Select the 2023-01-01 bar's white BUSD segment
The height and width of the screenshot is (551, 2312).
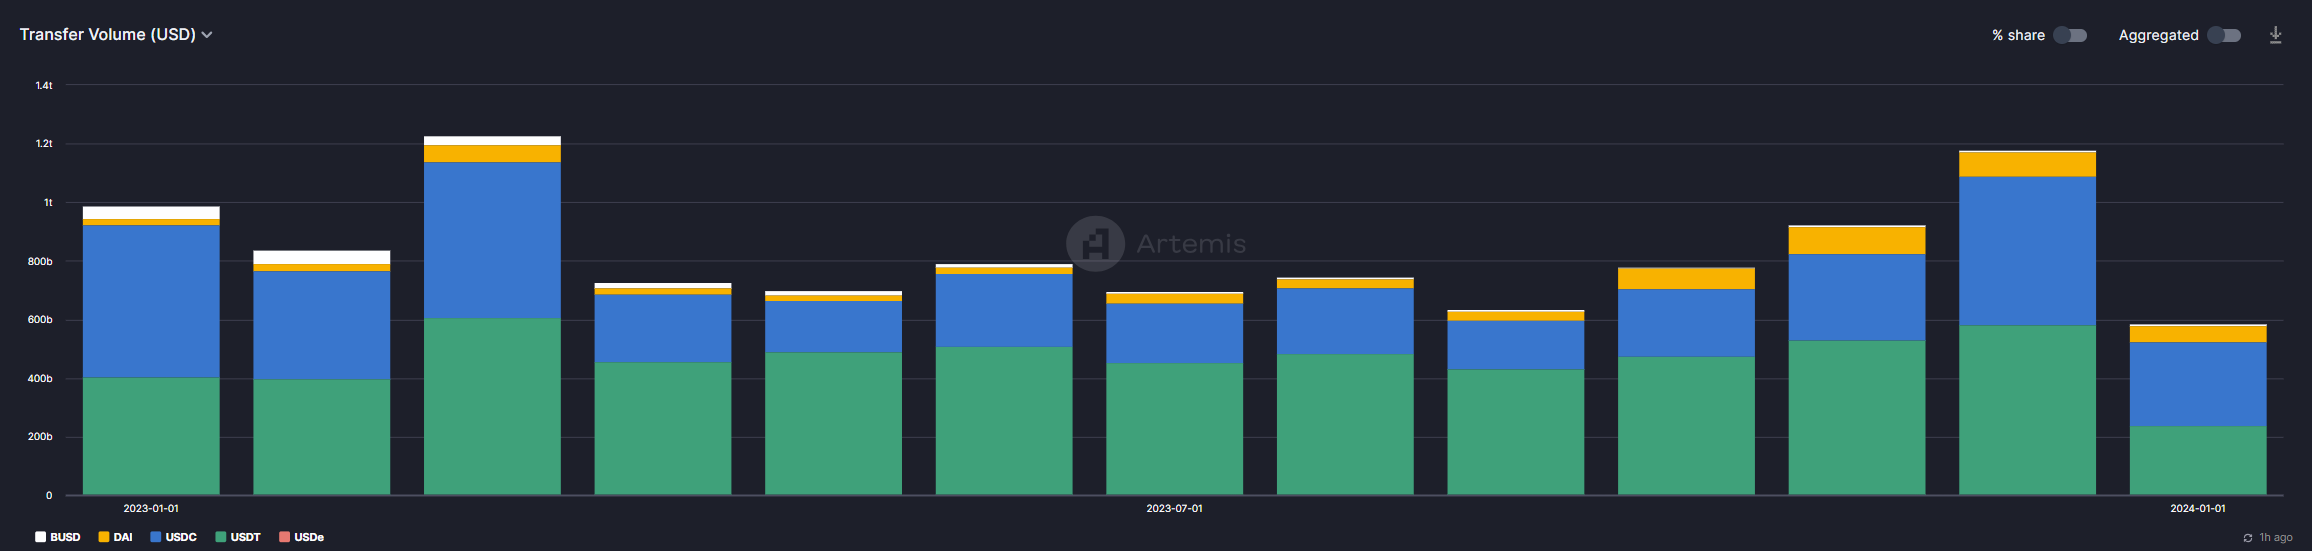[151, 213]
